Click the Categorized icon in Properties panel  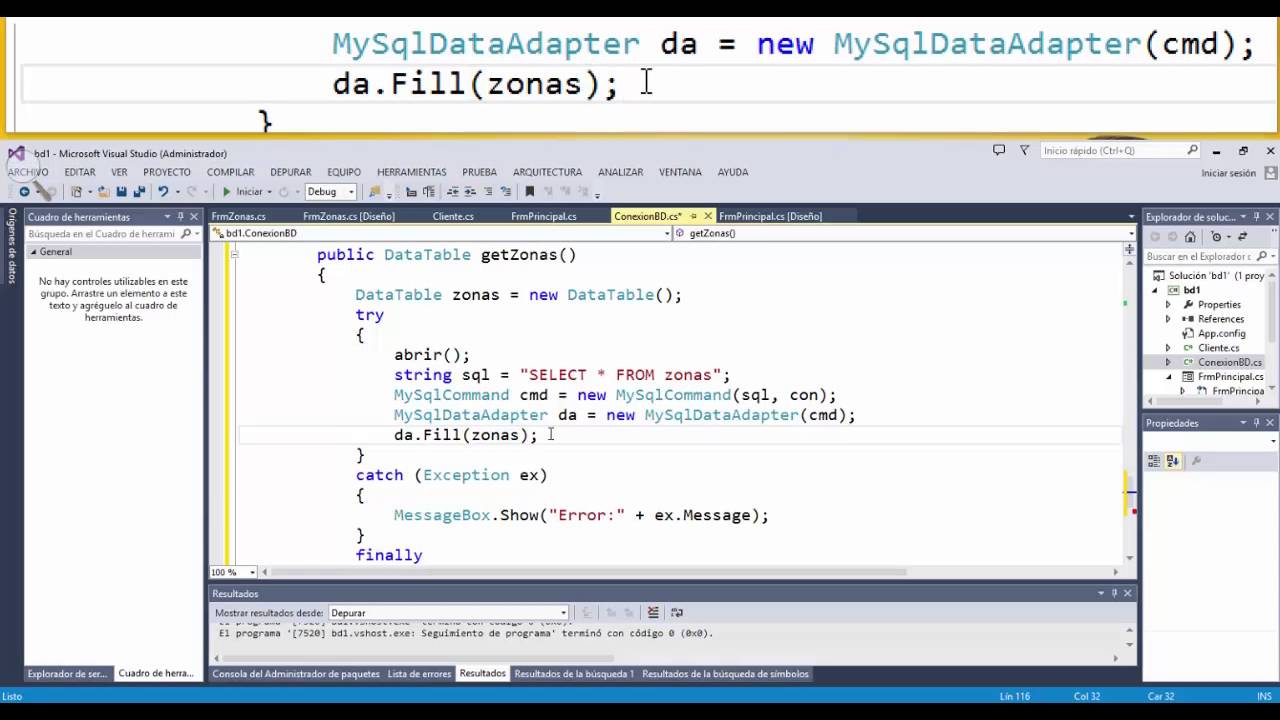coord(1154,461)
